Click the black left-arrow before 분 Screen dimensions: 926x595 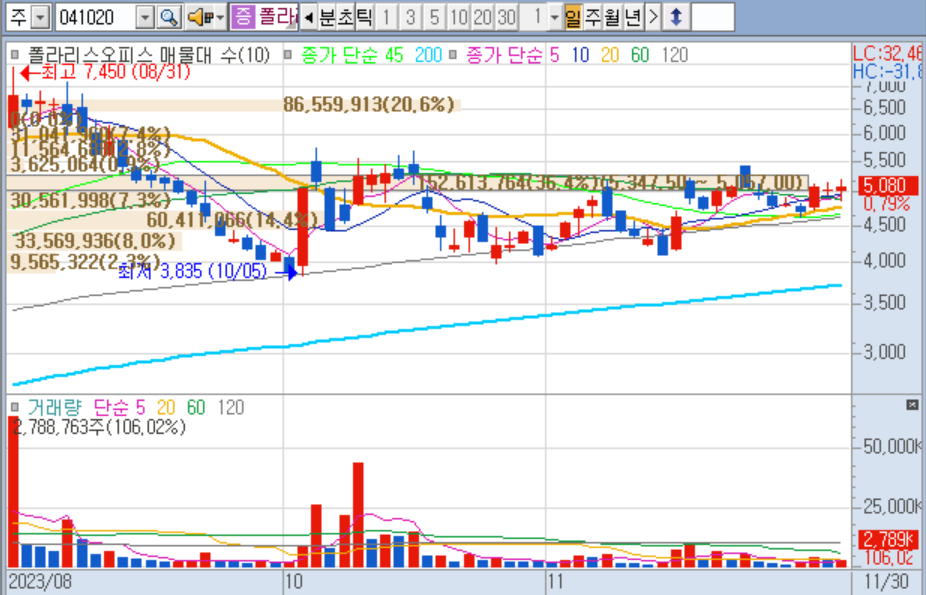[308, 17]
